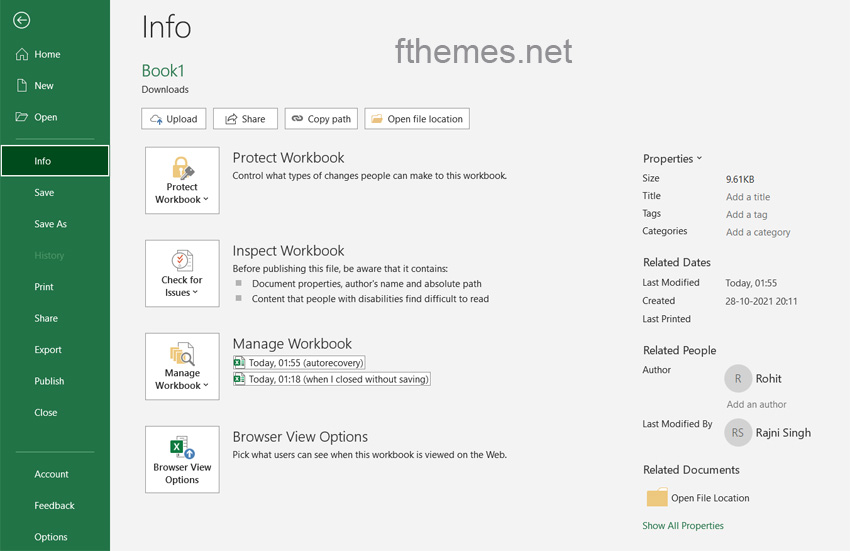Click the Upload button text
The height and width of the screenshot is (551, 850).
182,119
